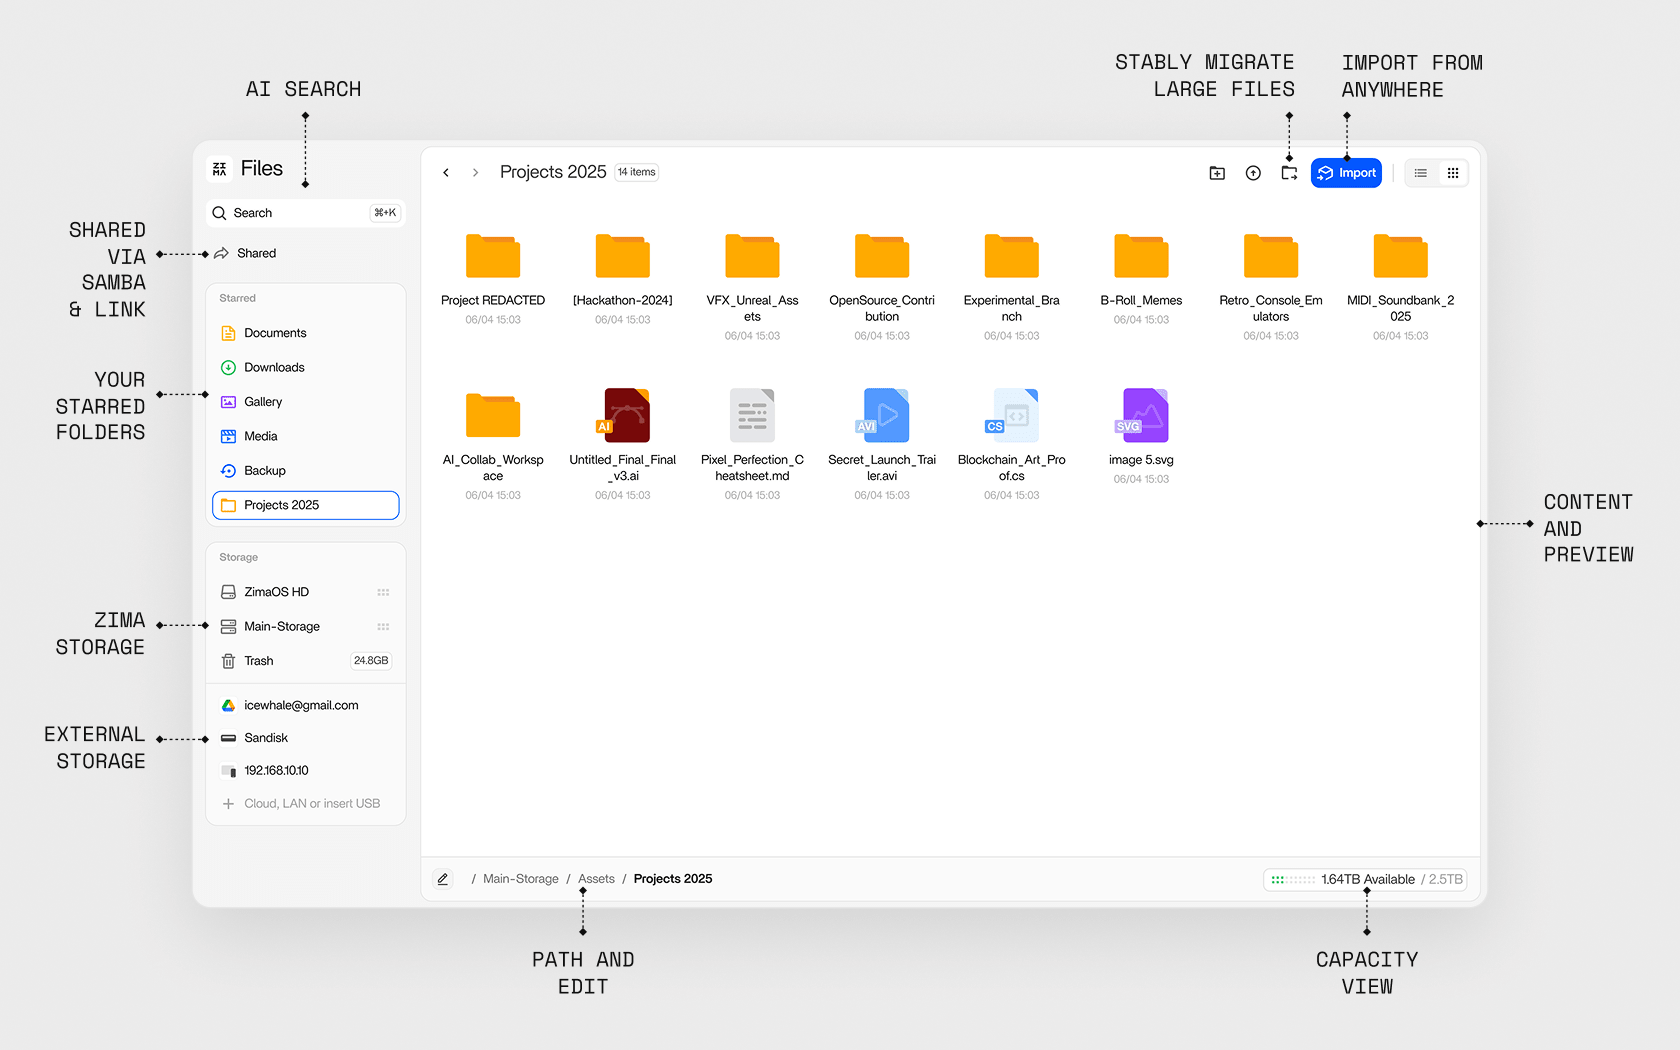Click the Projects 2025 title heading
The image size is (1680, 1050).
pyautogui.click(x=553, y=172)
